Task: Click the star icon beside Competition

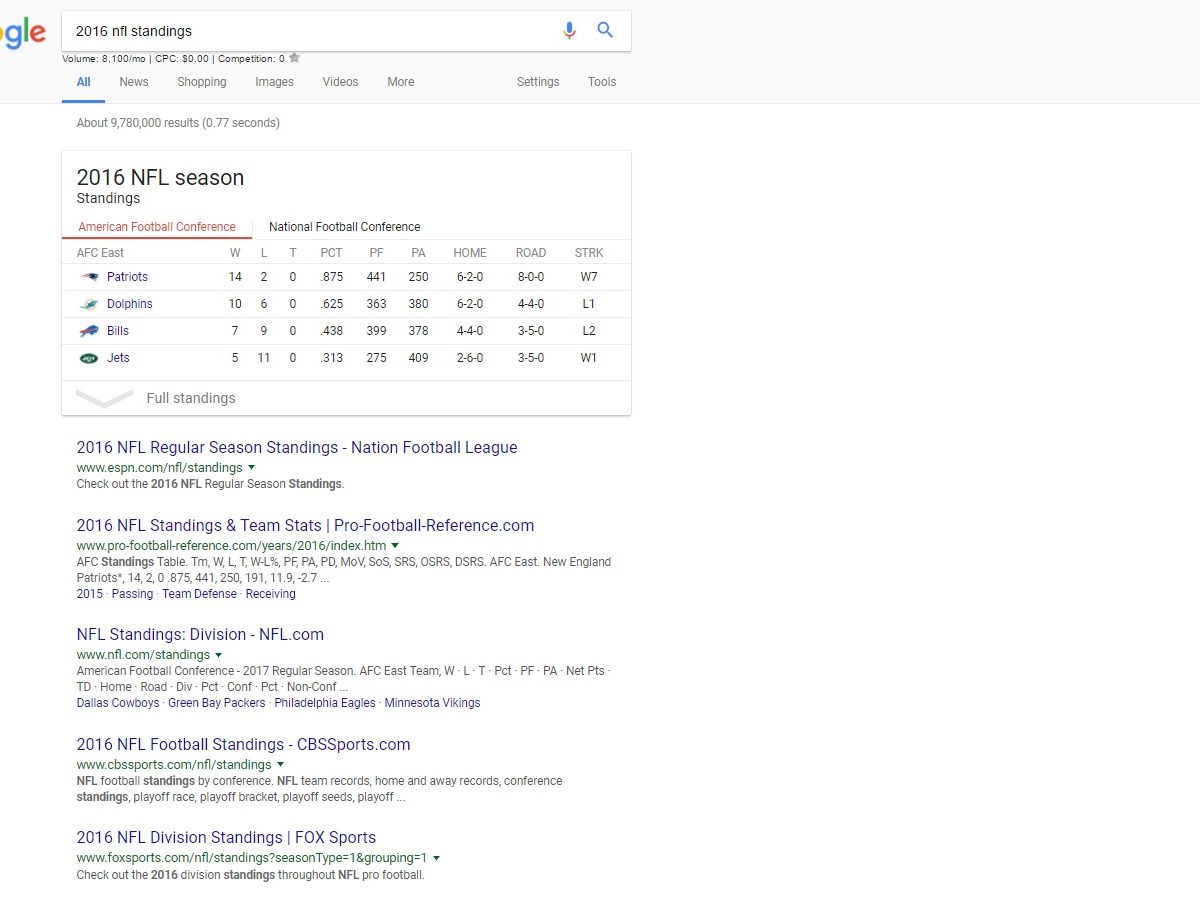Action: tap(295, 58)
